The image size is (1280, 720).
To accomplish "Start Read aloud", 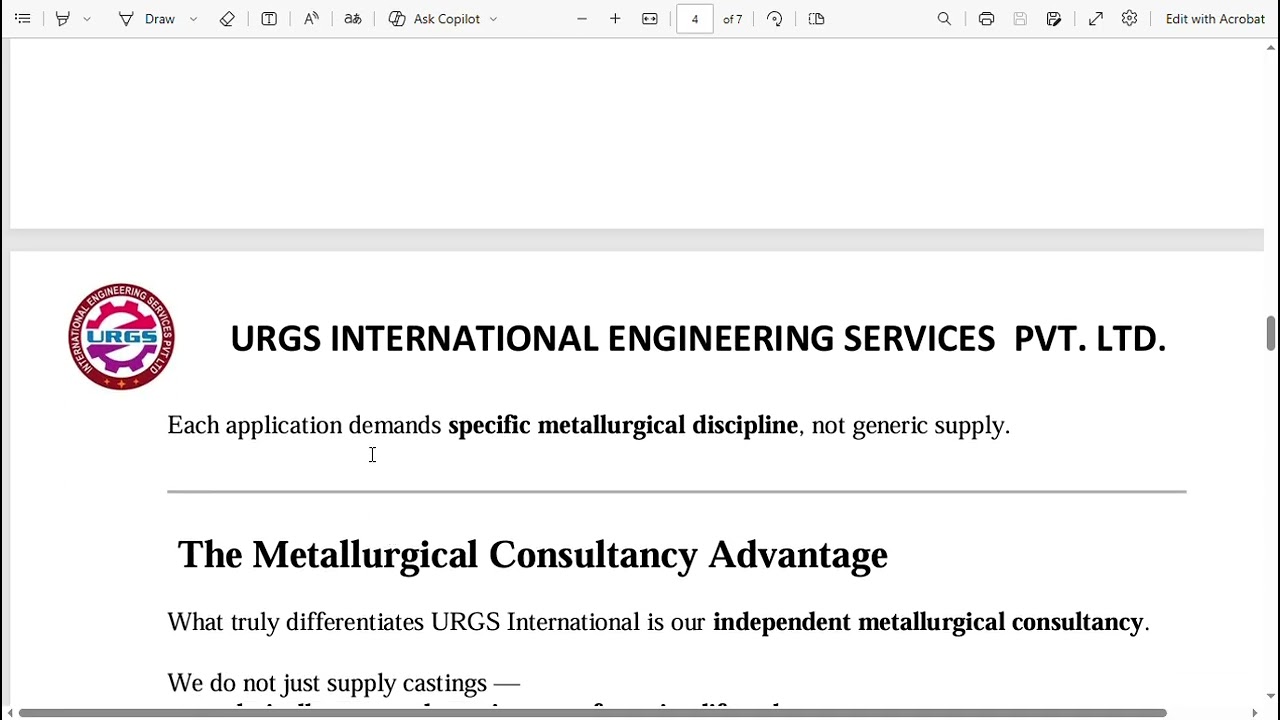I will coord(311,19).
